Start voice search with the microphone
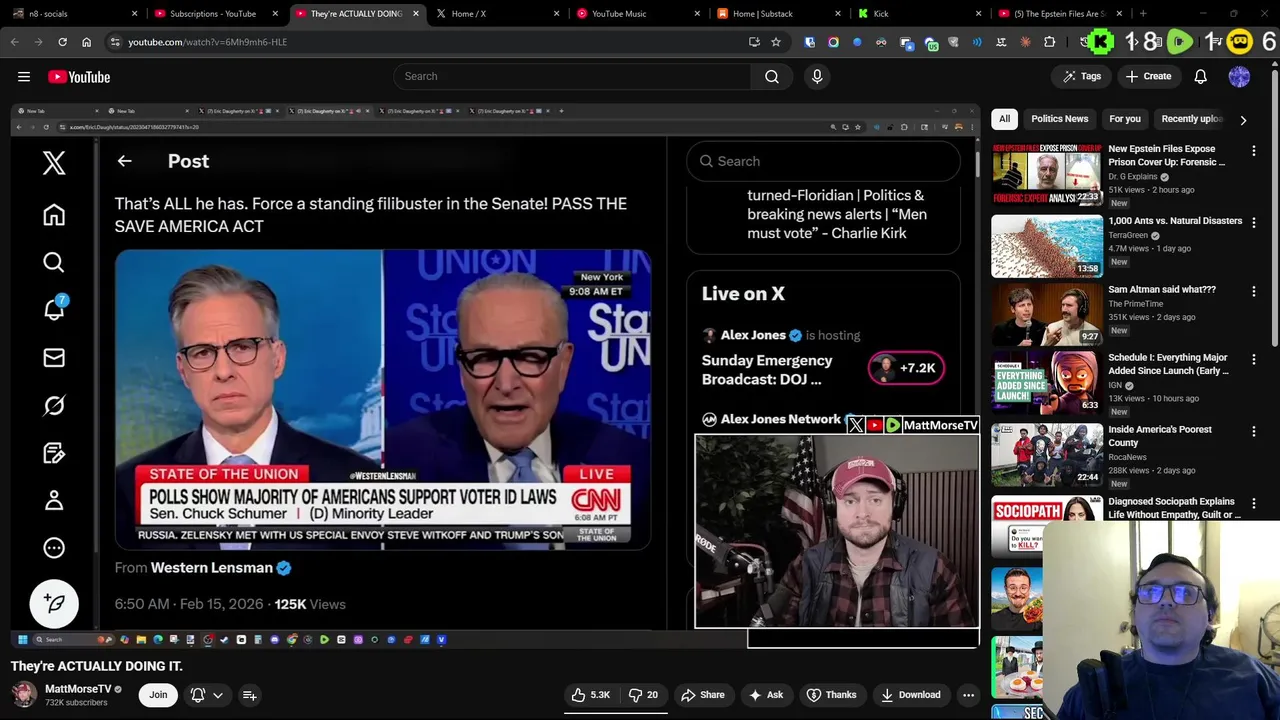The width and height of the screenshot is (1280, 720). pyautogui.click(x=817, y=76)
